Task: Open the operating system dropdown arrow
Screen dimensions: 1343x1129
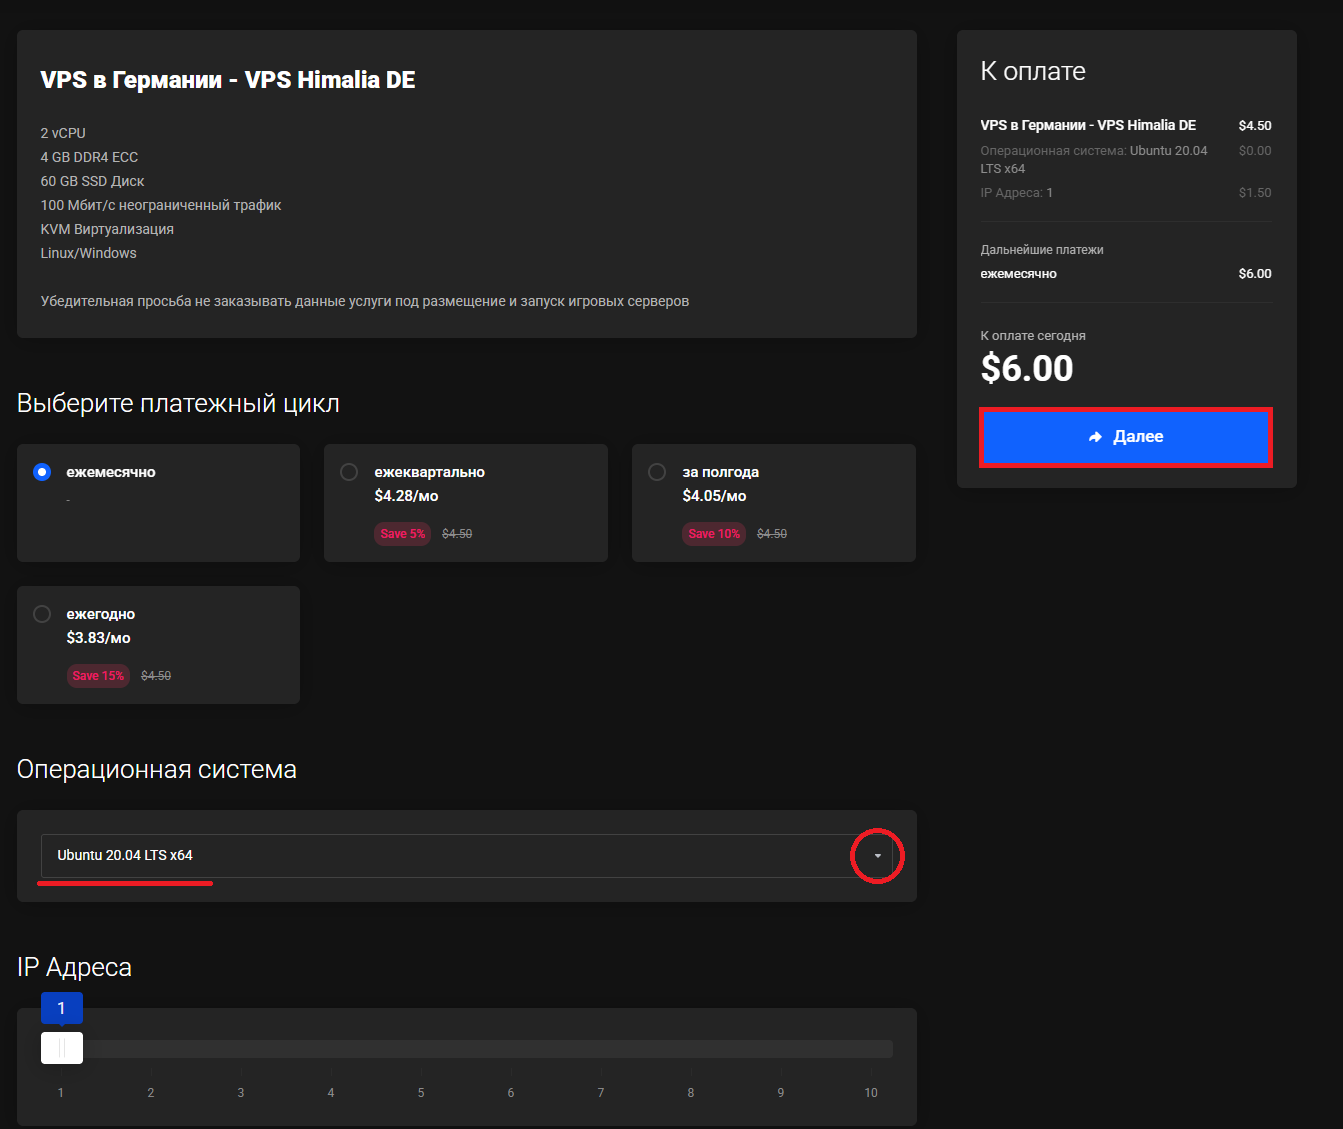Action: click(x=877, y=856)
